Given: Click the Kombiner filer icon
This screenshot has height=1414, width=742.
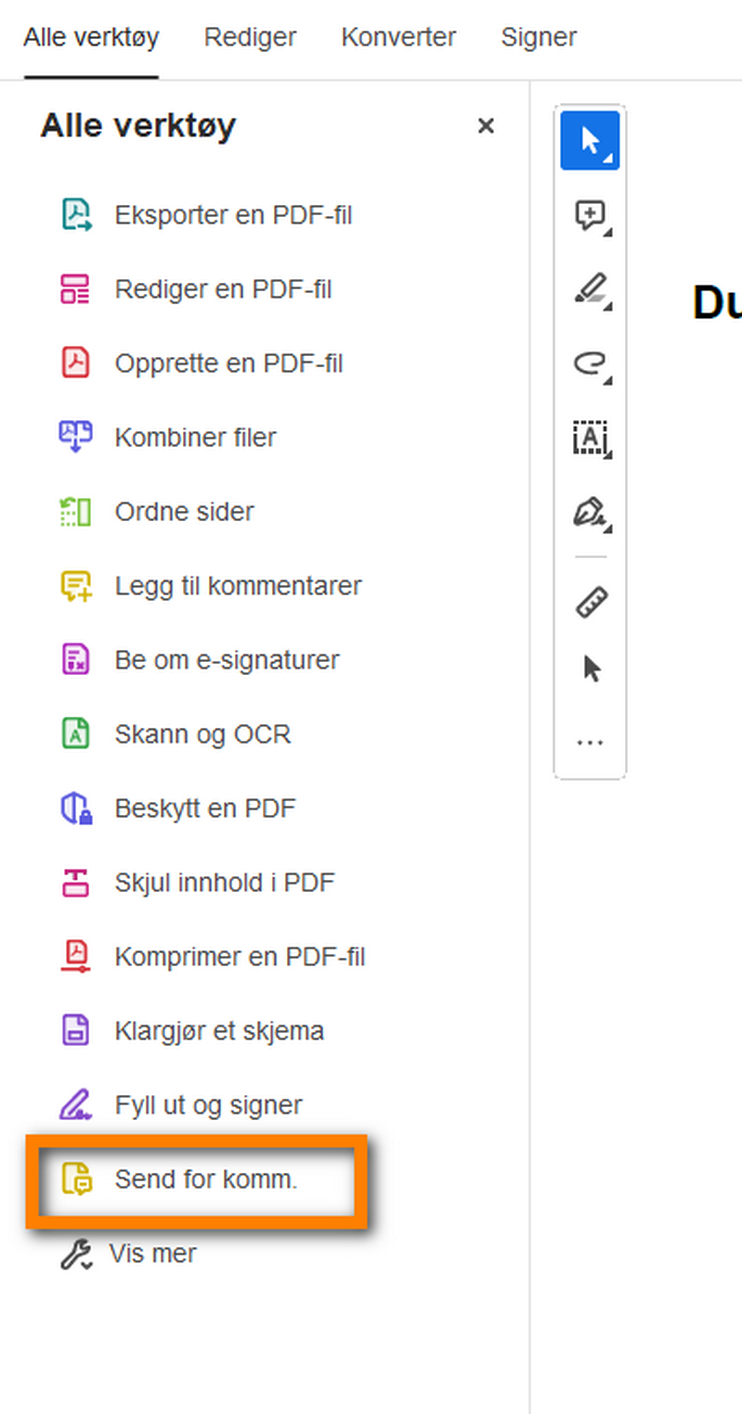Looking at the screenshot, I should 76,437.
